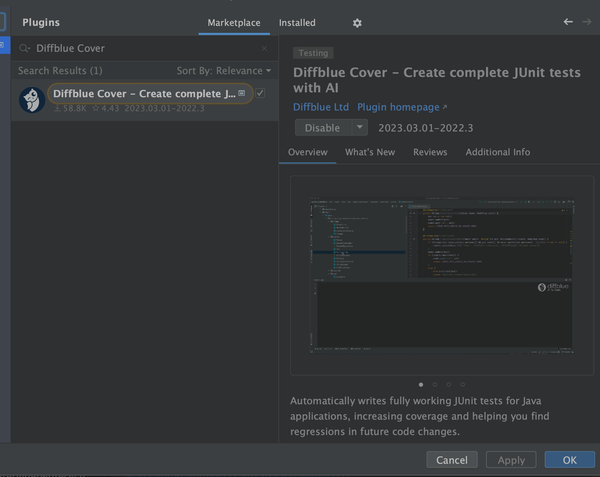Switch to the Marketplace tab
600x477 pixels.
pyautogui.click(x=234, y=23)
